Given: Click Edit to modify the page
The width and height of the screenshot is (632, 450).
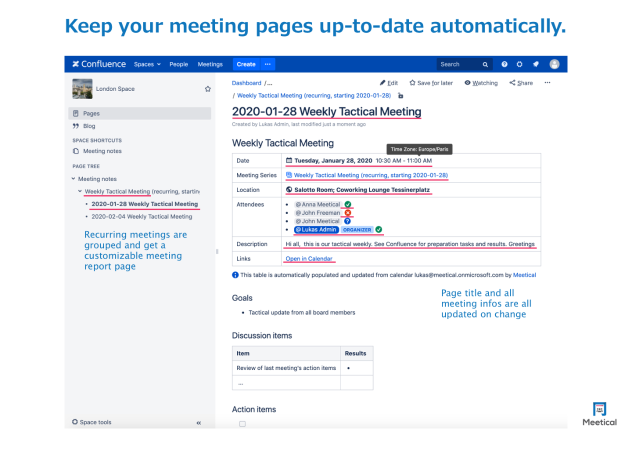Looking at the screenshot, I should pos(389,83).
